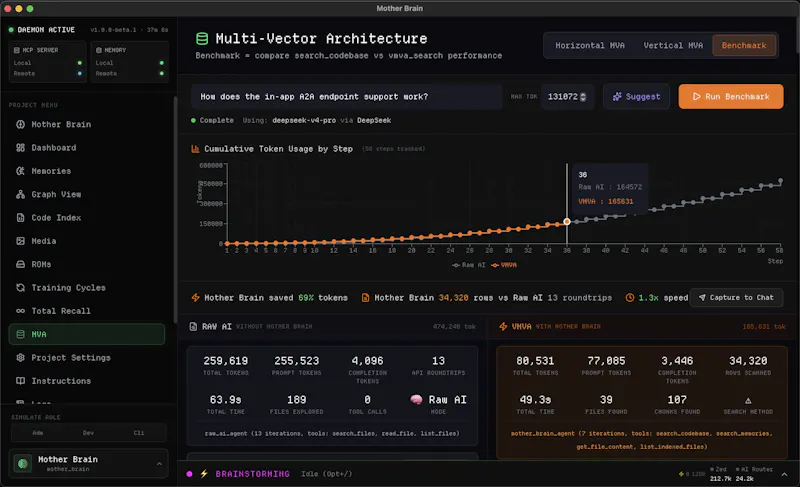Open Graph View menu item
This screenshot has width=800, height=487.
pos(87,194)
